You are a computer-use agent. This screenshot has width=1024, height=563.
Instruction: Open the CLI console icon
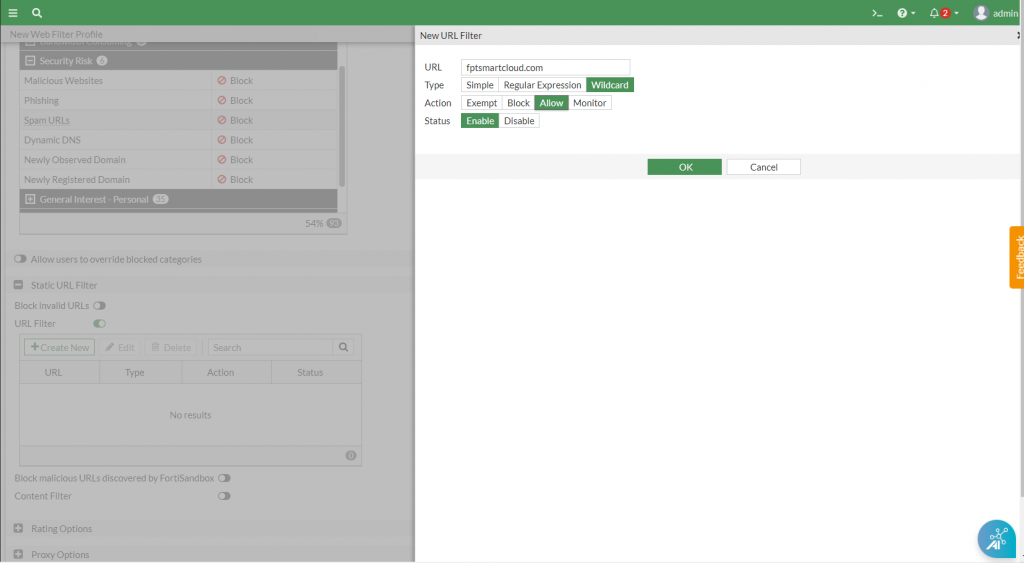click(877, 13)
